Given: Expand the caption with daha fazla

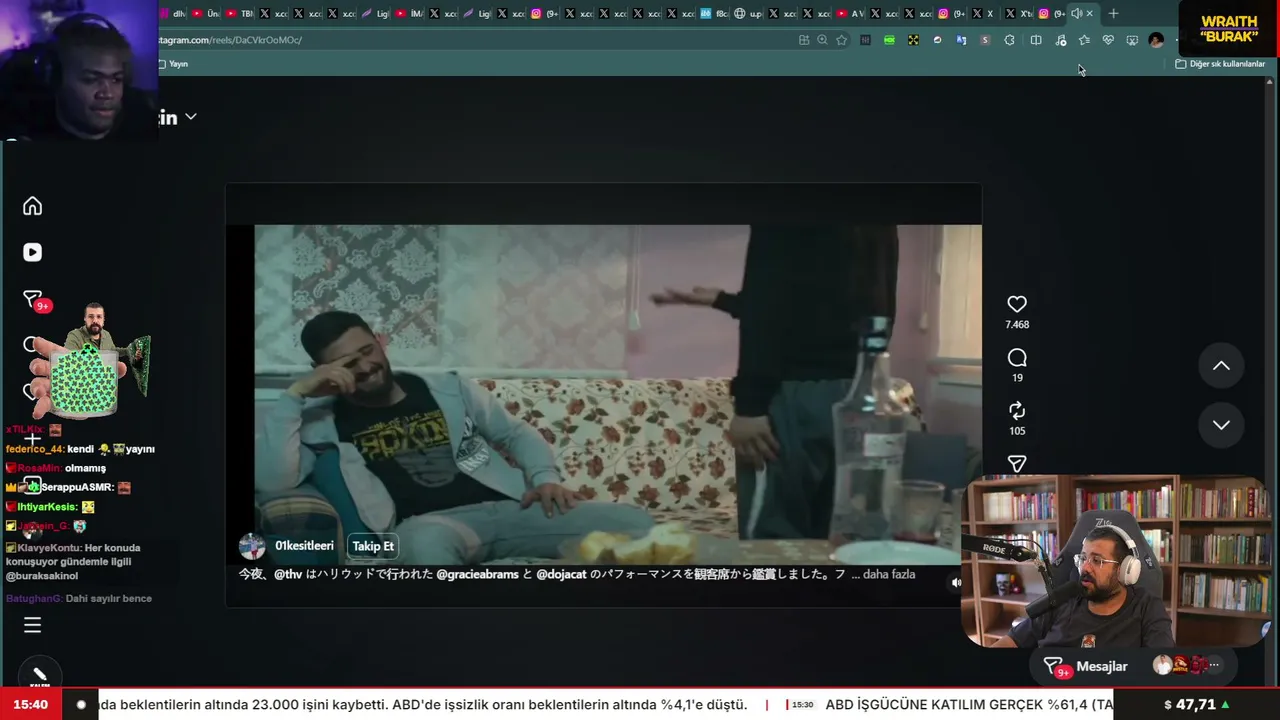Looking at the screenshot, I should tap(890, 574).
